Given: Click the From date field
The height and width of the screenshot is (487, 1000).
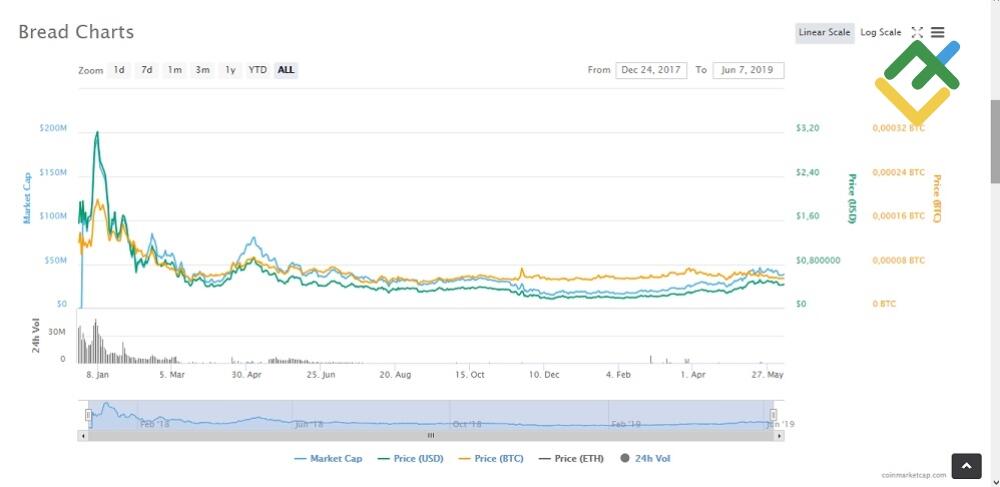Looking at the screenshot, I should coord(651,70).
